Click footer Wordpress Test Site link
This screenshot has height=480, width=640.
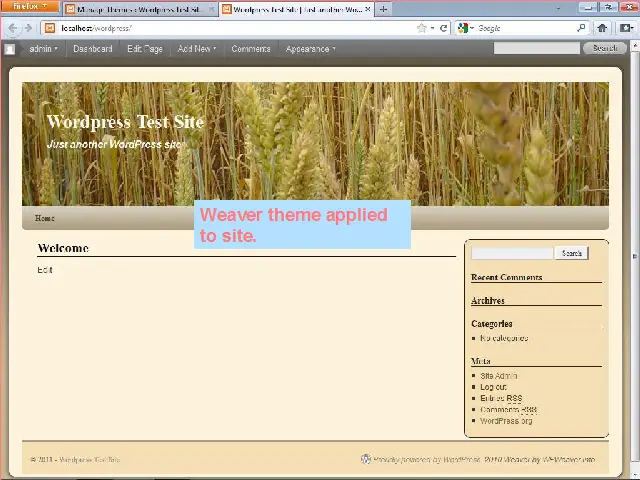point(90,460)
